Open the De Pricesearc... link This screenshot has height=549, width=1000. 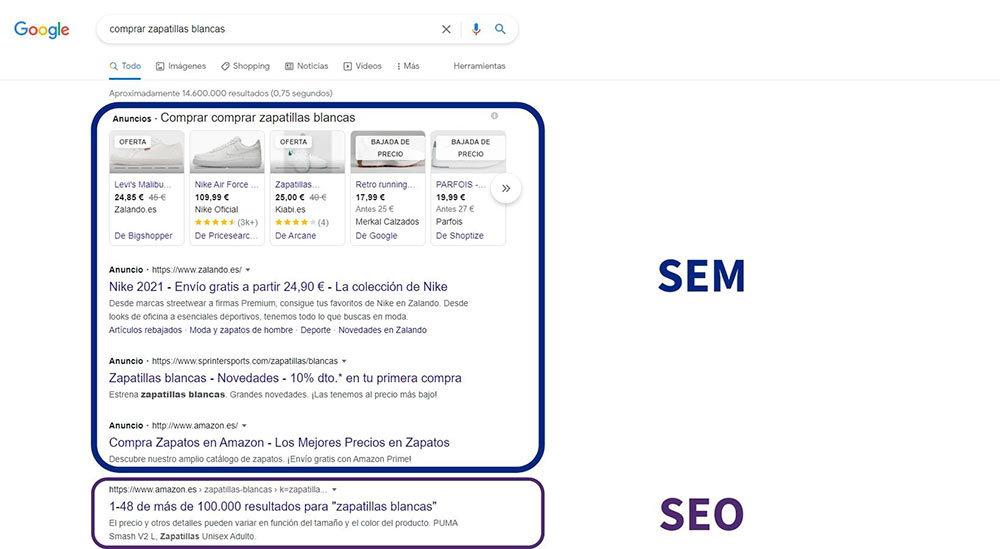coord(226,235)
